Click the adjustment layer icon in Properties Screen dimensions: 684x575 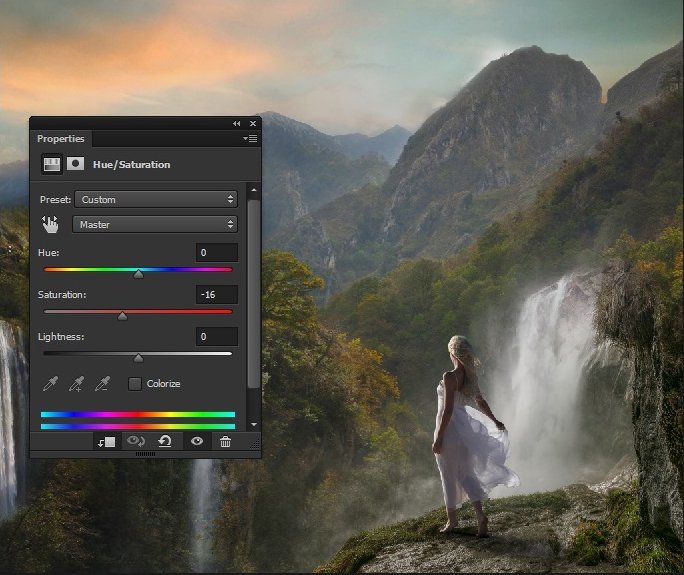(x=50, y=164)
